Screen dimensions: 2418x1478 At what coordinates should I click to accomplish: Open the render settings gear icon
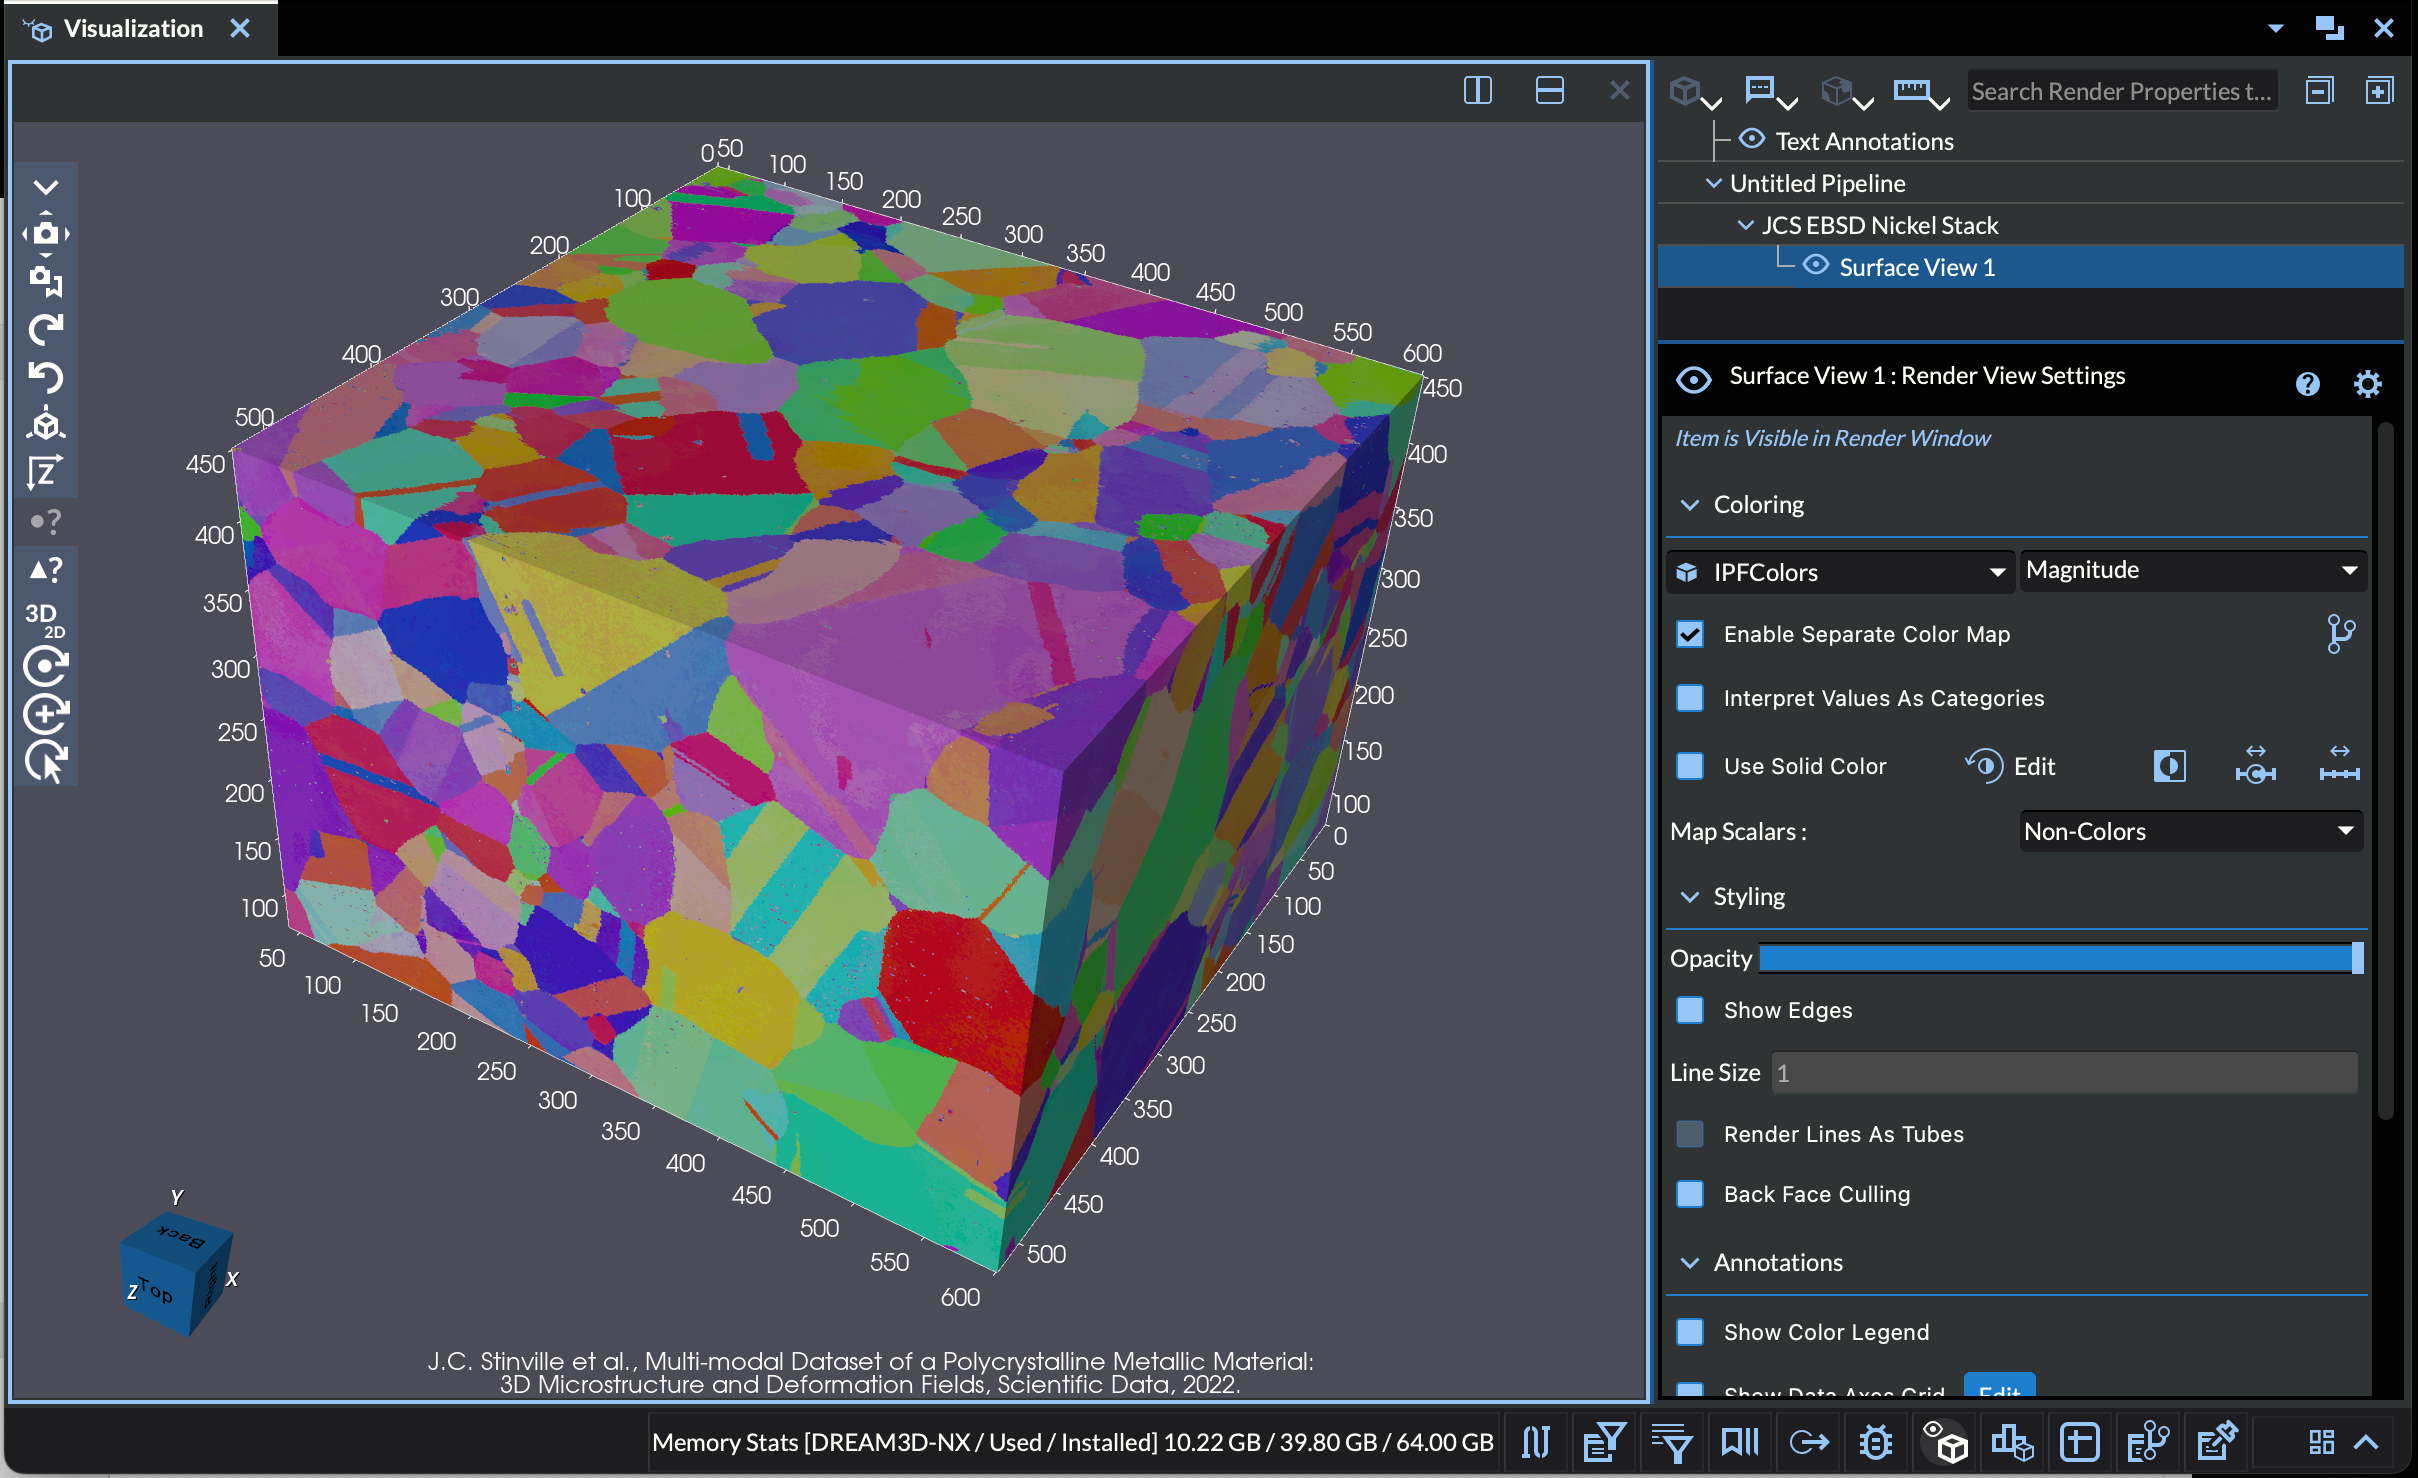tap(2367, 384)
